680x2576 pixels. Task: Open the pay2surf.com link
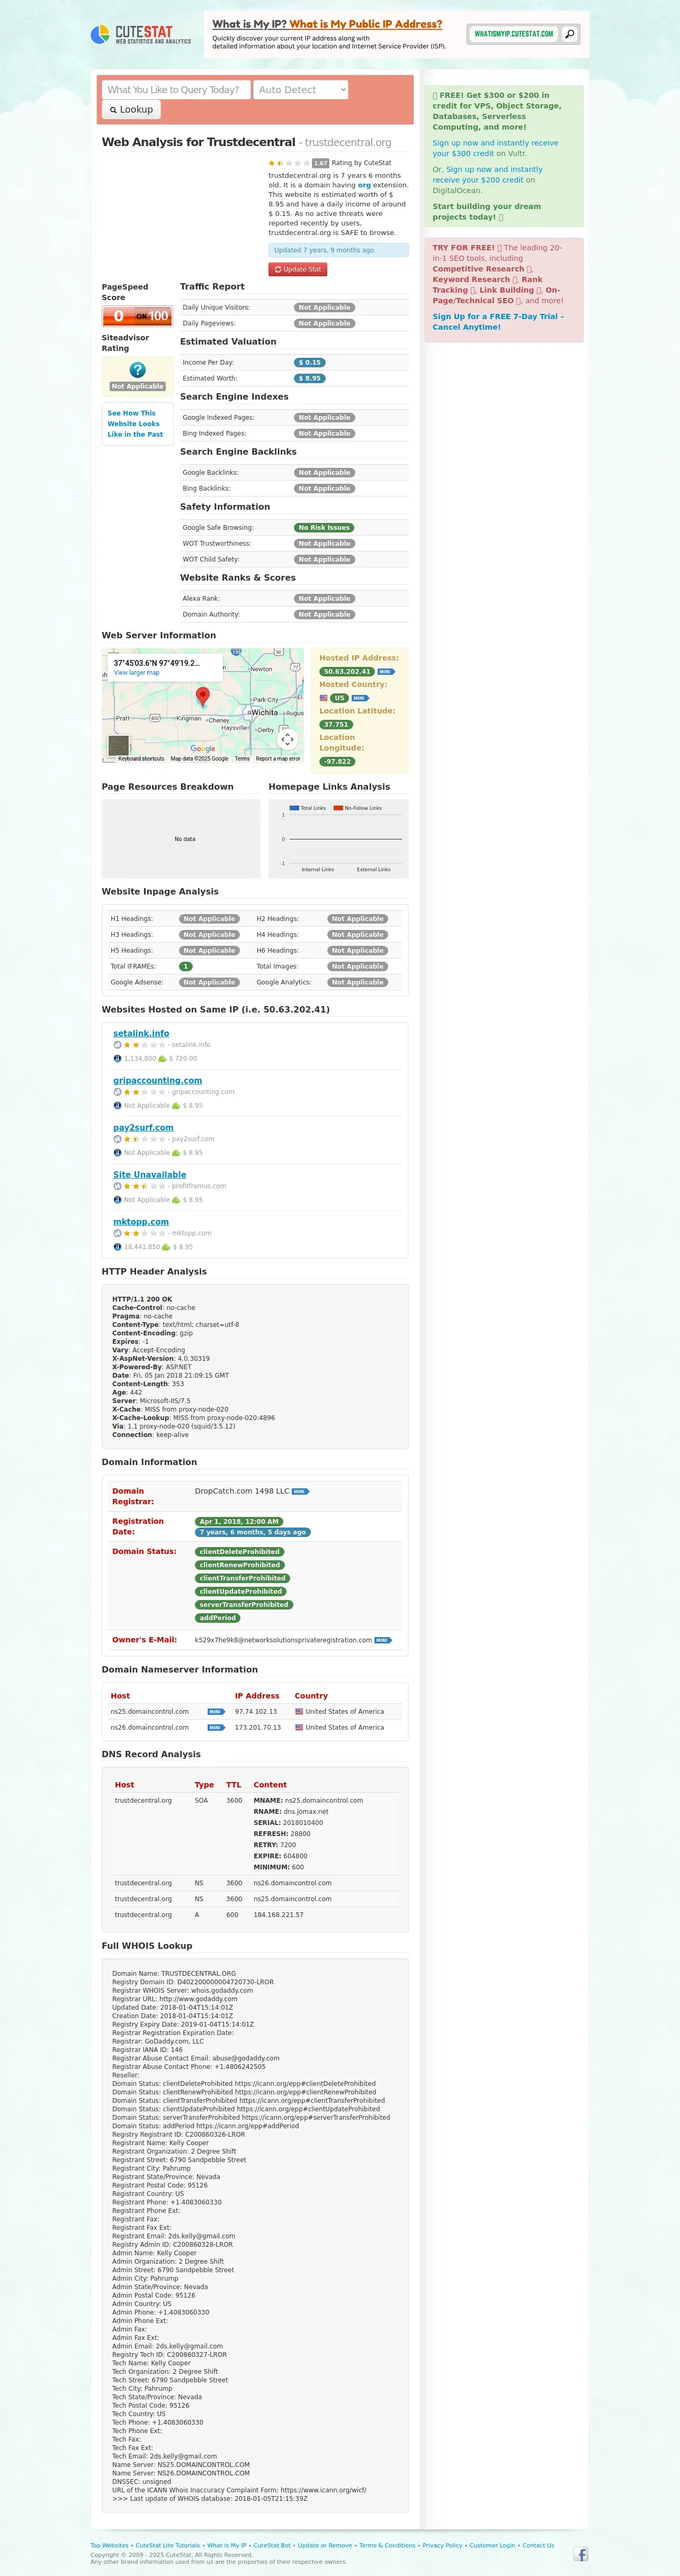pyautogui.click(x=143, y=1127)
